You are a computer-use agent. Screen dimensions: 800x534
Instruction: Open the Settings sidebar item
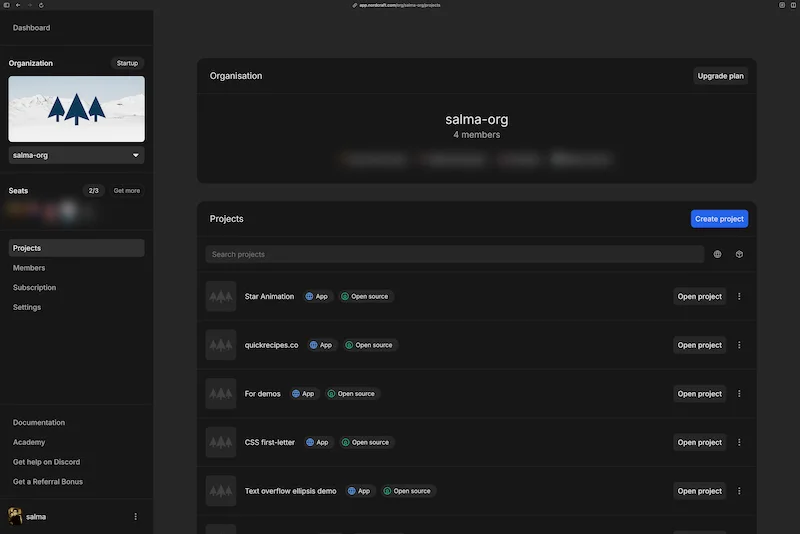(x=27, y=307)
